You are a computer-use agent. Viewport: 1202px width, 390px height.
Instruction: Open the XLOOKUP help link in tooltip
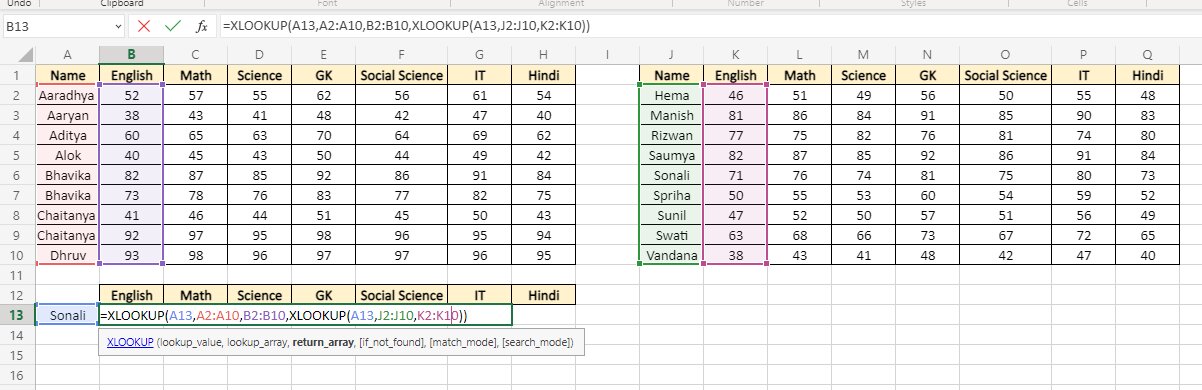(131, 343)
